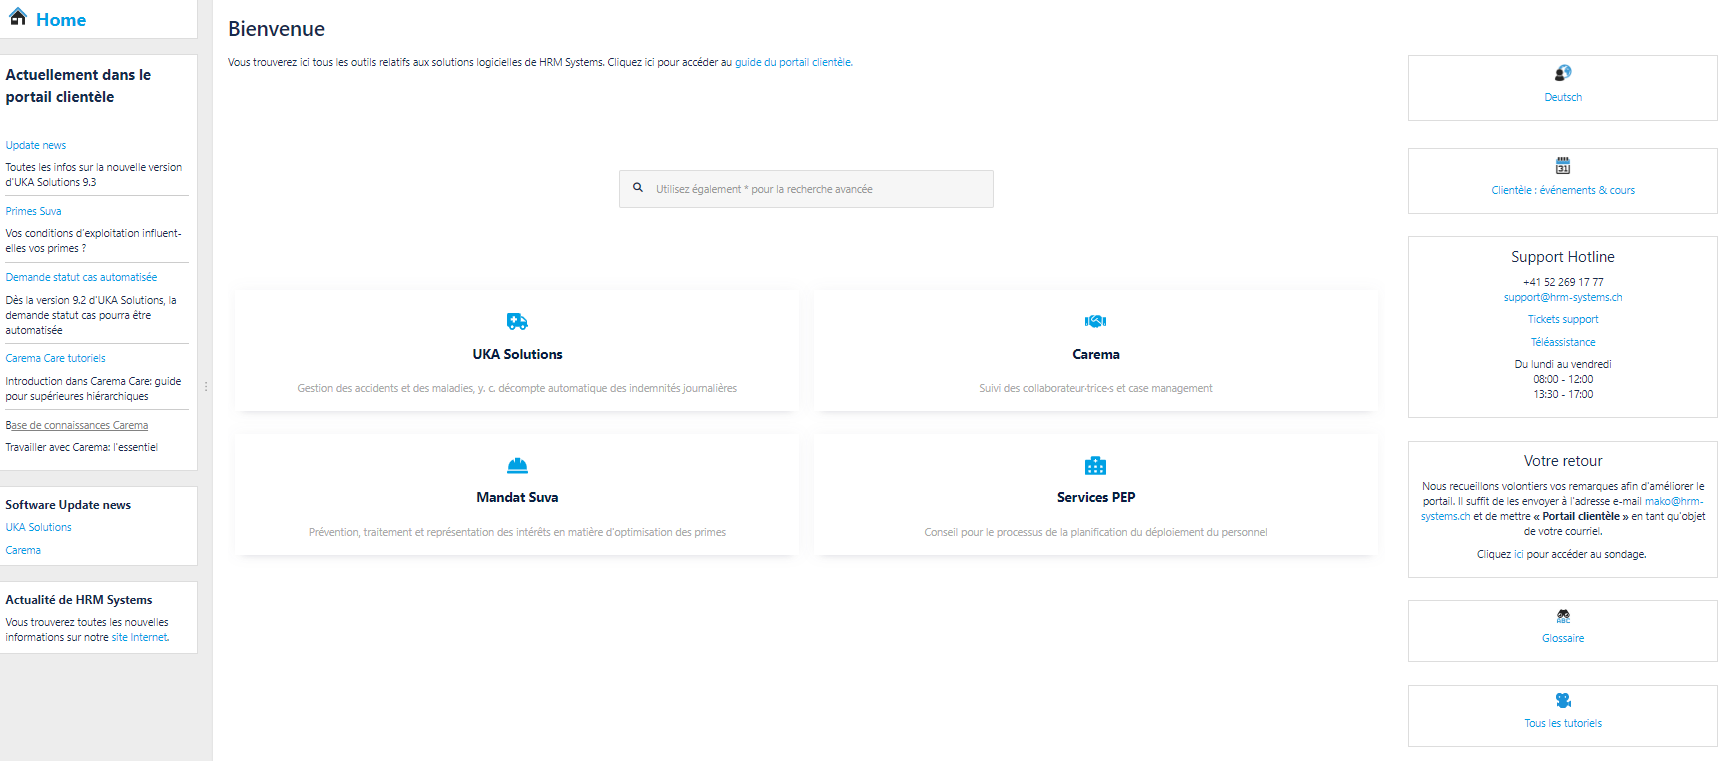Viewport: 1725px width, 761px height.
Task: Click the Votre retour heading
Action: (x=1563, y=461)
